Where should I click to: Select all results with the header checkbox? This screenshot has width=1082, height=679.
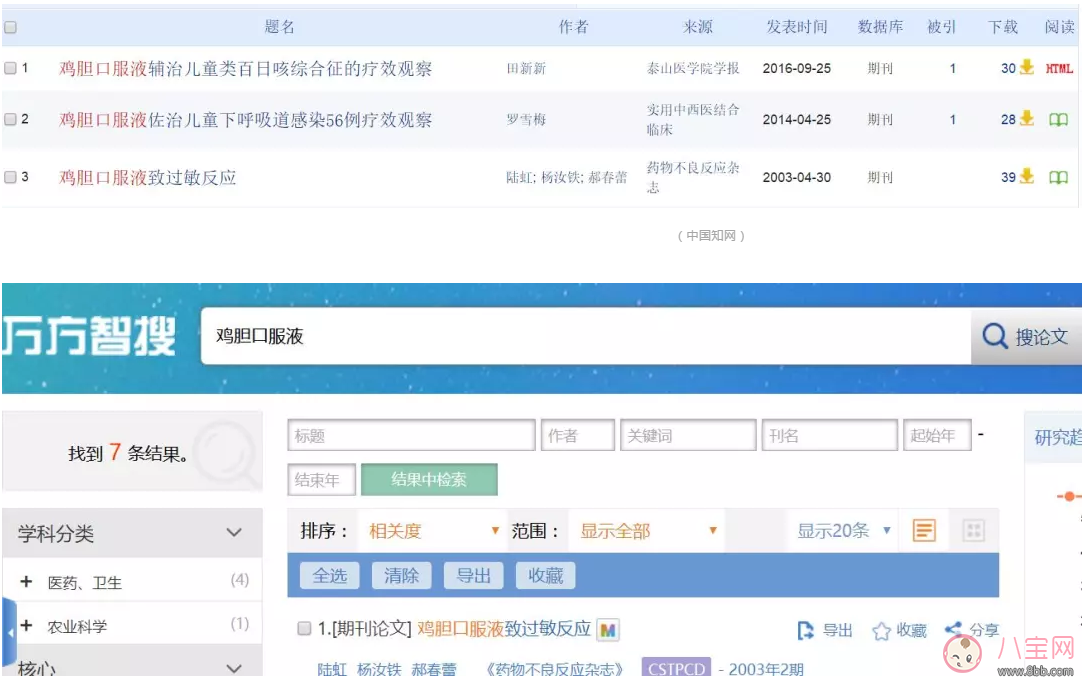(x=12, y=29)
